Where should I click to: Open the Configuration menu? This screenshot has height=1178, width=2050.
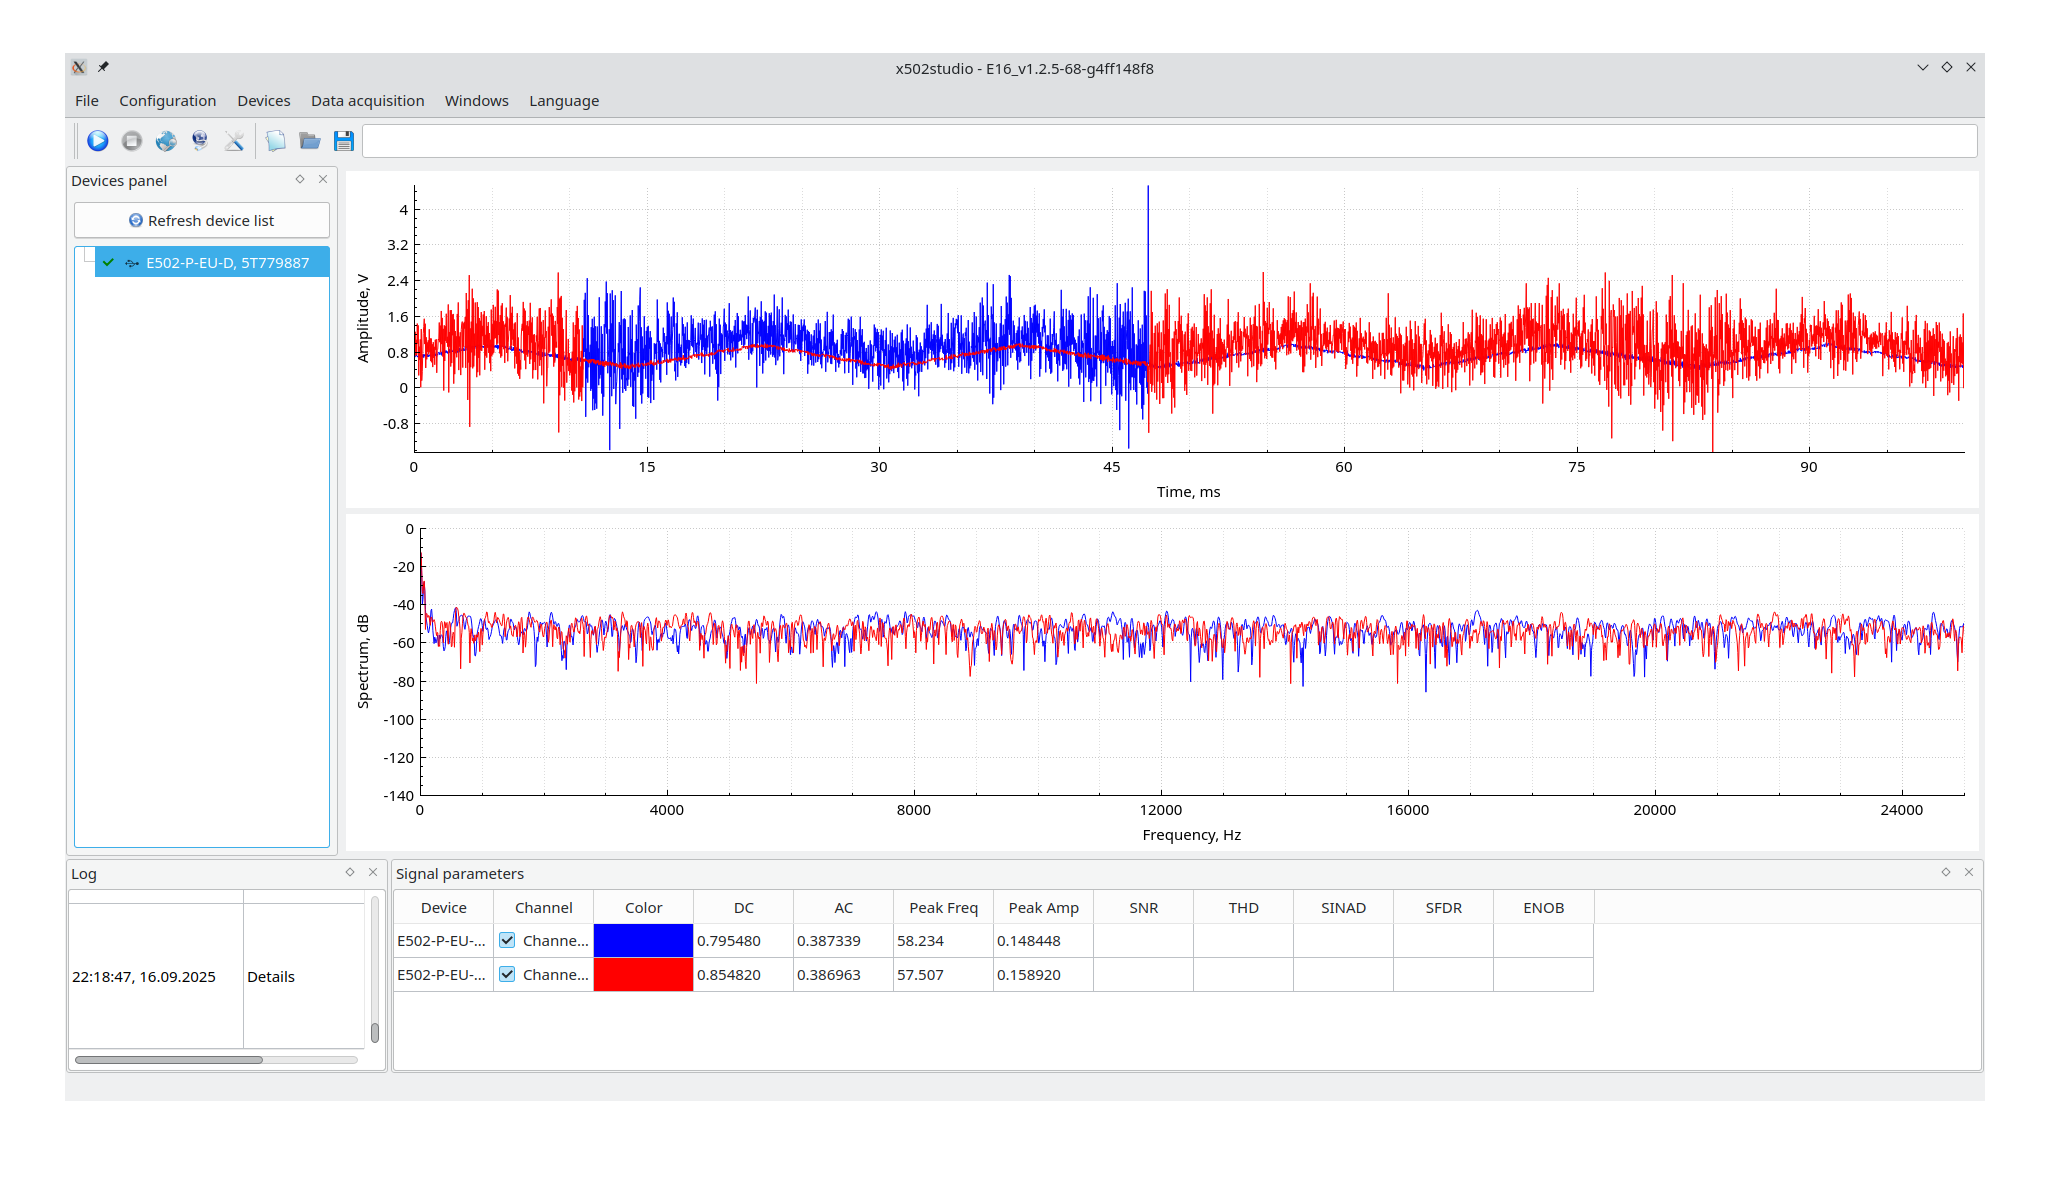(167, 101)
